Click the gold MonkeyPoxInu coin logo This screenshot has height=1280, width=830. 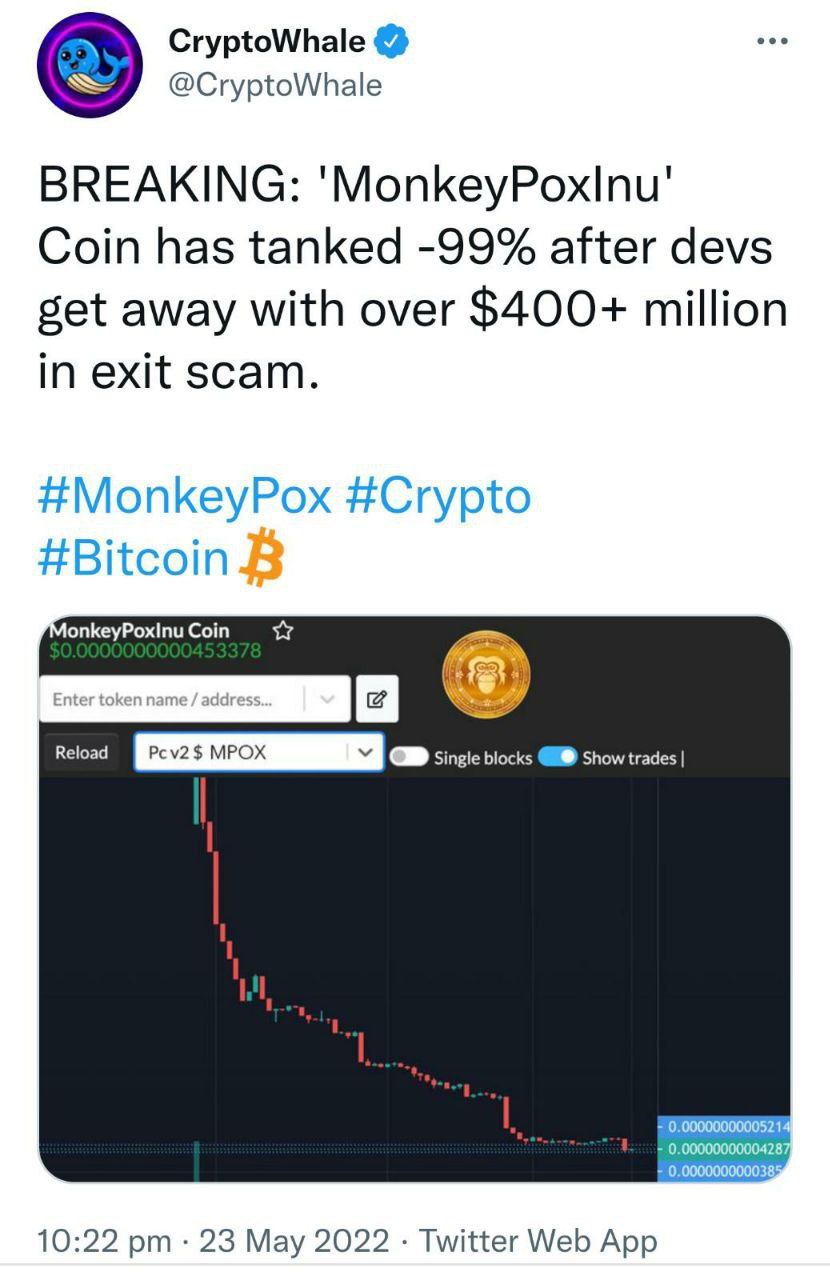tap(486, 675)
